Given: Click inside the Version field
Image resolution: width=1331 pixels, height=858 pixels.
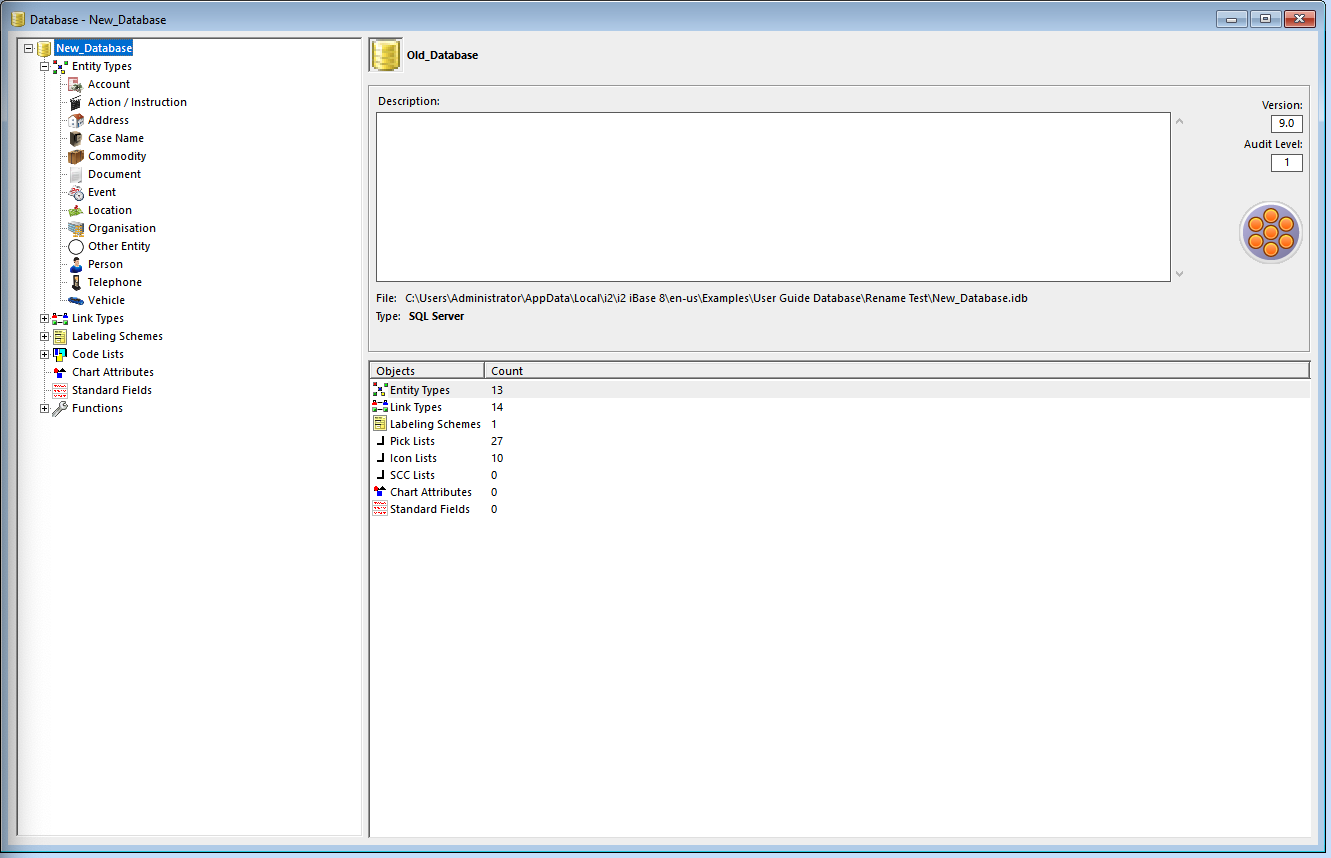Looking at the screenshot, I should click(x=1286, y=123).
